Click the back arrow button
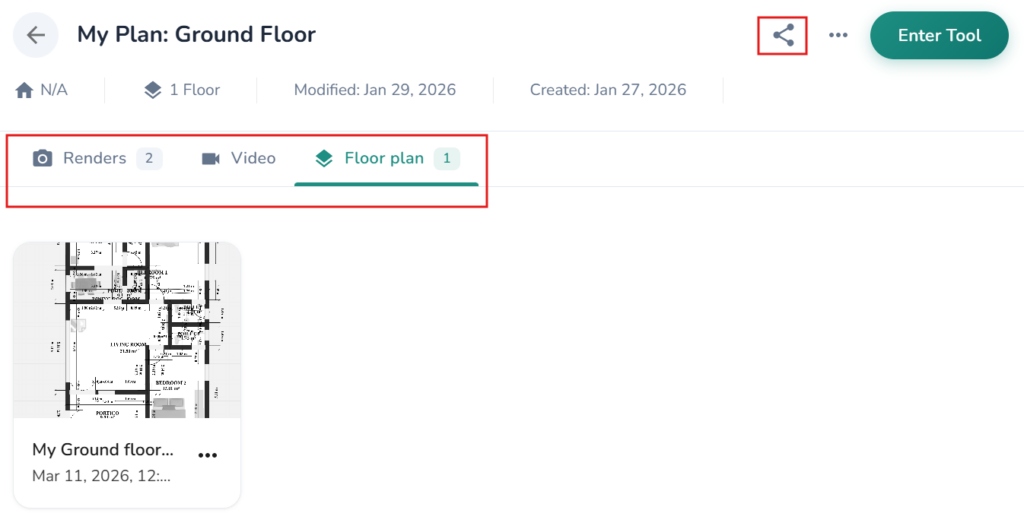The image size is (1024, 526). 36,35
